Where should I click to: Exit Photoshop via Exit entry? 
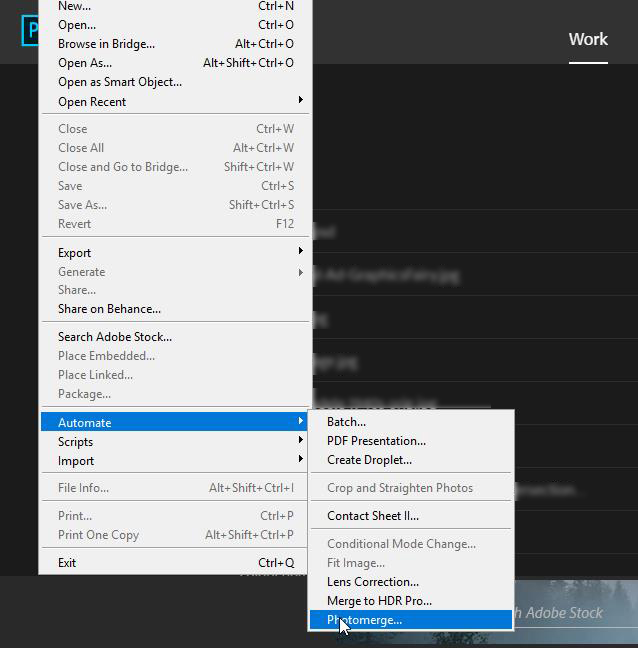click(x=67, y=563)
